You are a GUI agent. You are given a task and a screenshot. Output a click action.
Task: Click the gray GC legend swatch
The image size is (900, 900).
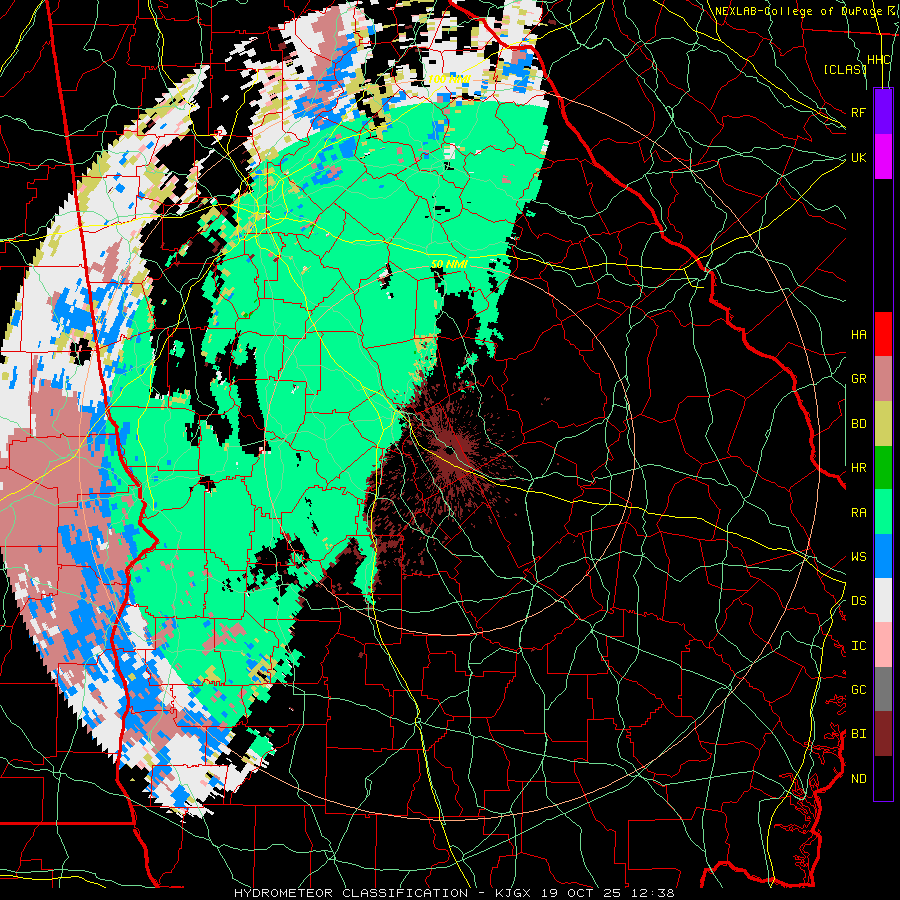pyautogui.click(x=883, y=689)
